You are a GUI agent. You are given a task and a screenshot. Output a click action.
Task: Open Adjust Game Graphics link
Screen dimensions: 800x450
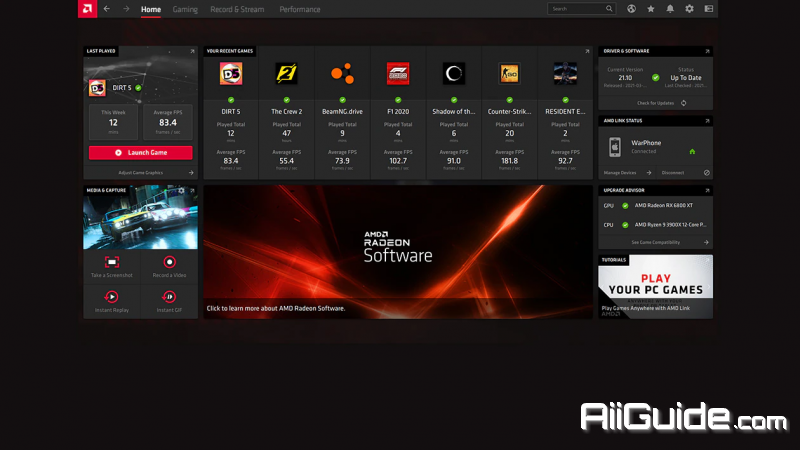140,172
